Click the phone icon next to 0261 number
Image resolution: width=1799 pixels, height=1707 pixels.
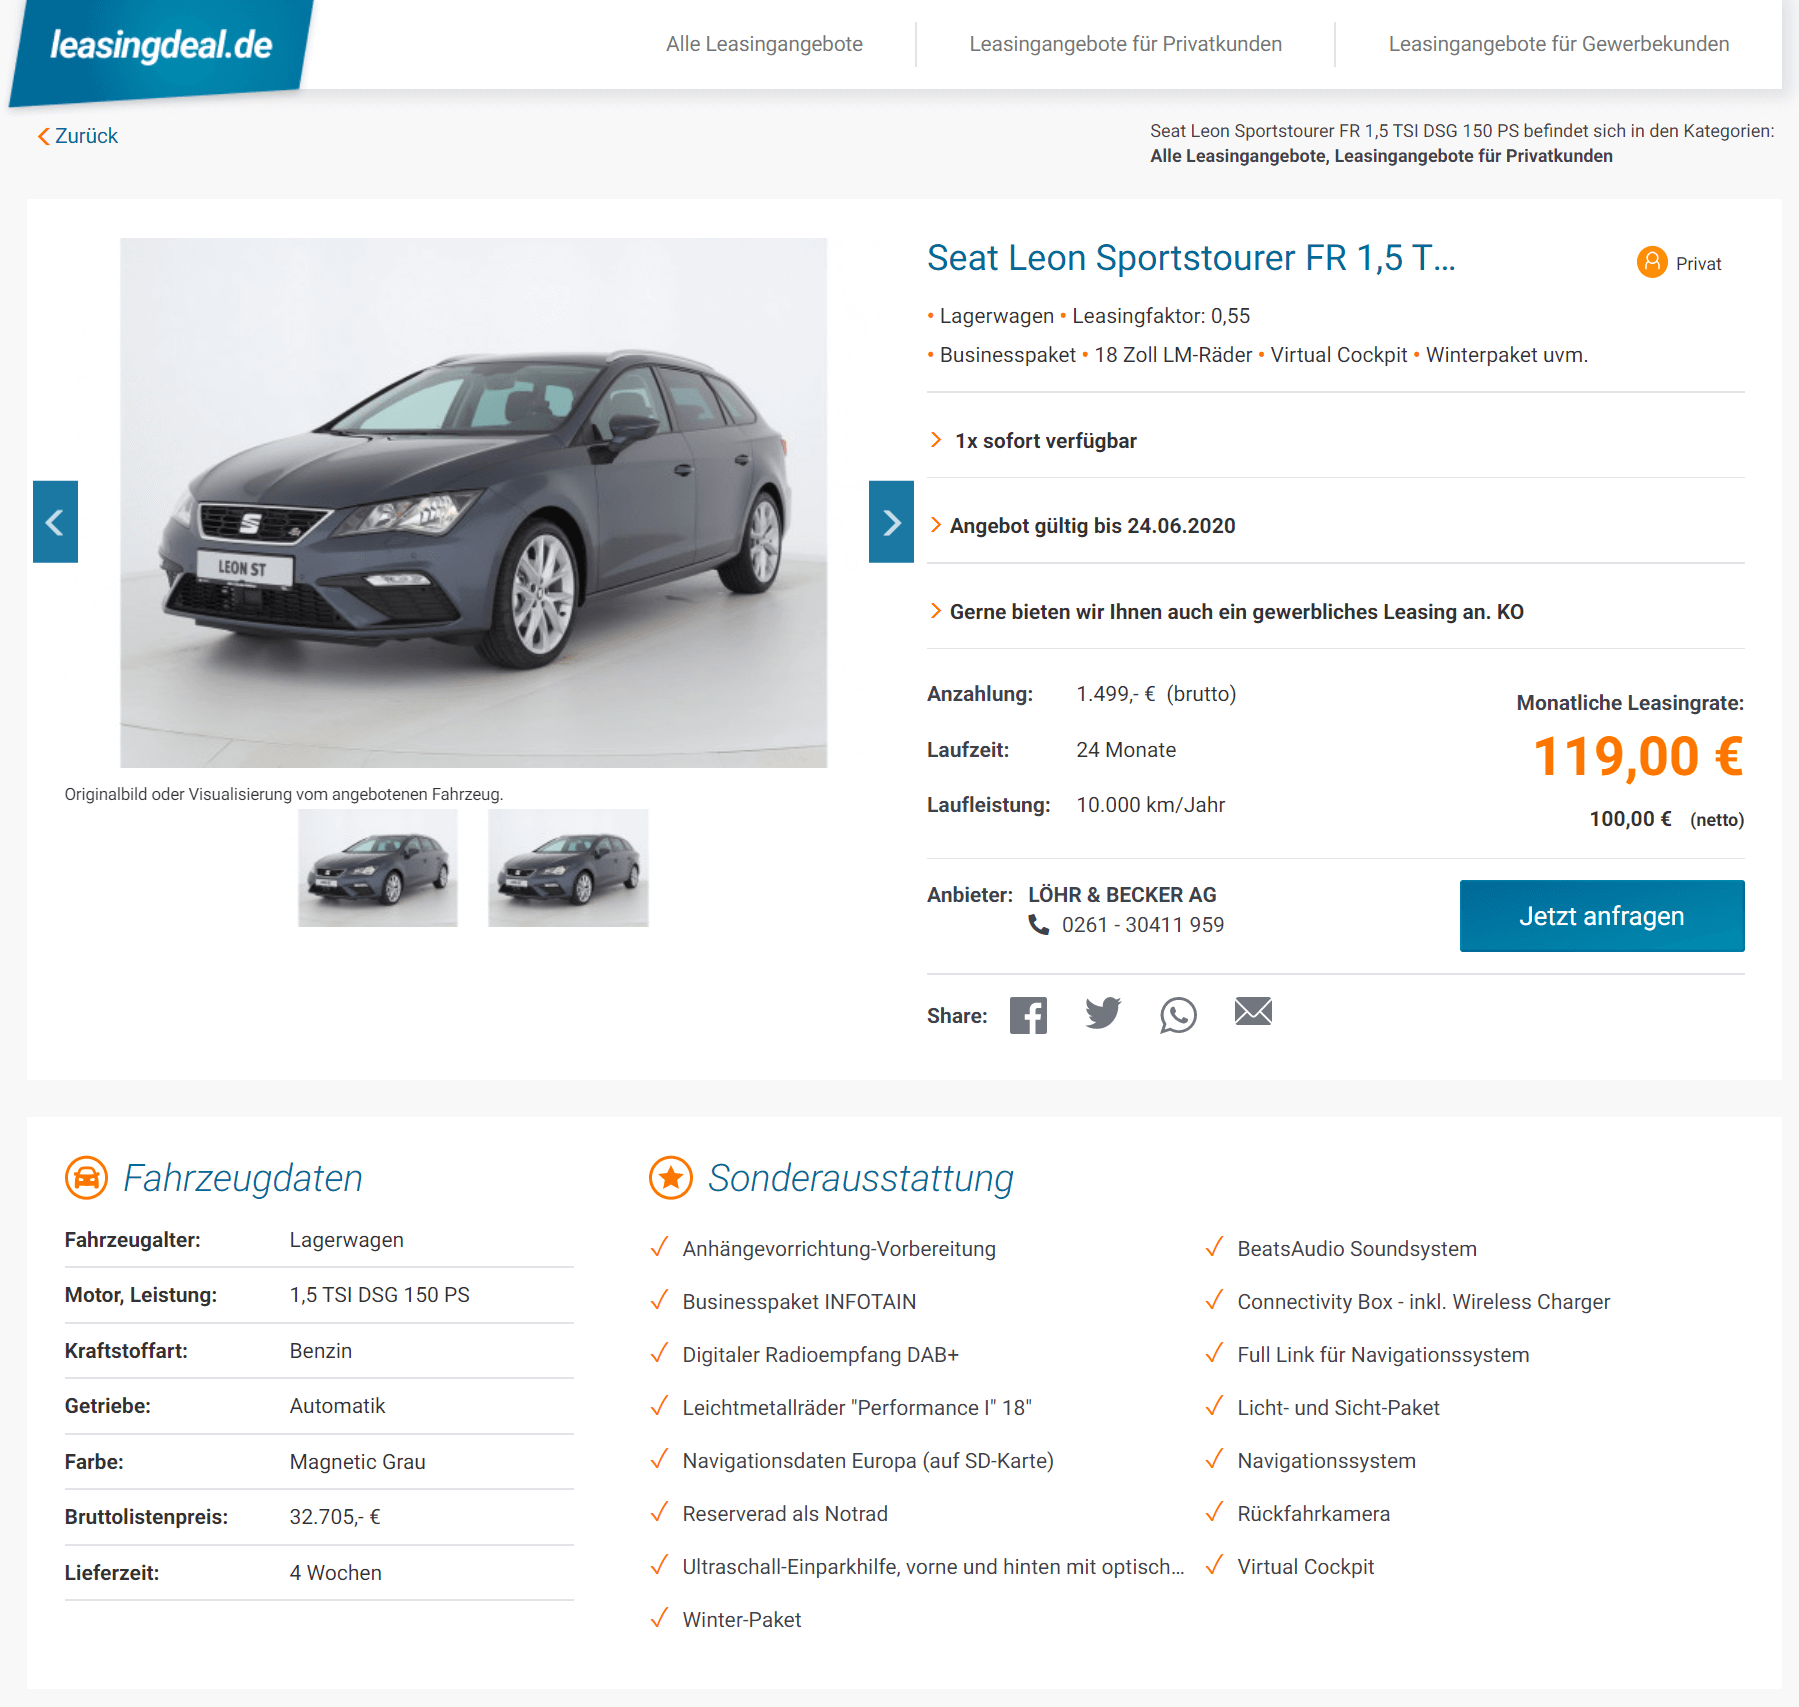pos(1039,925)
